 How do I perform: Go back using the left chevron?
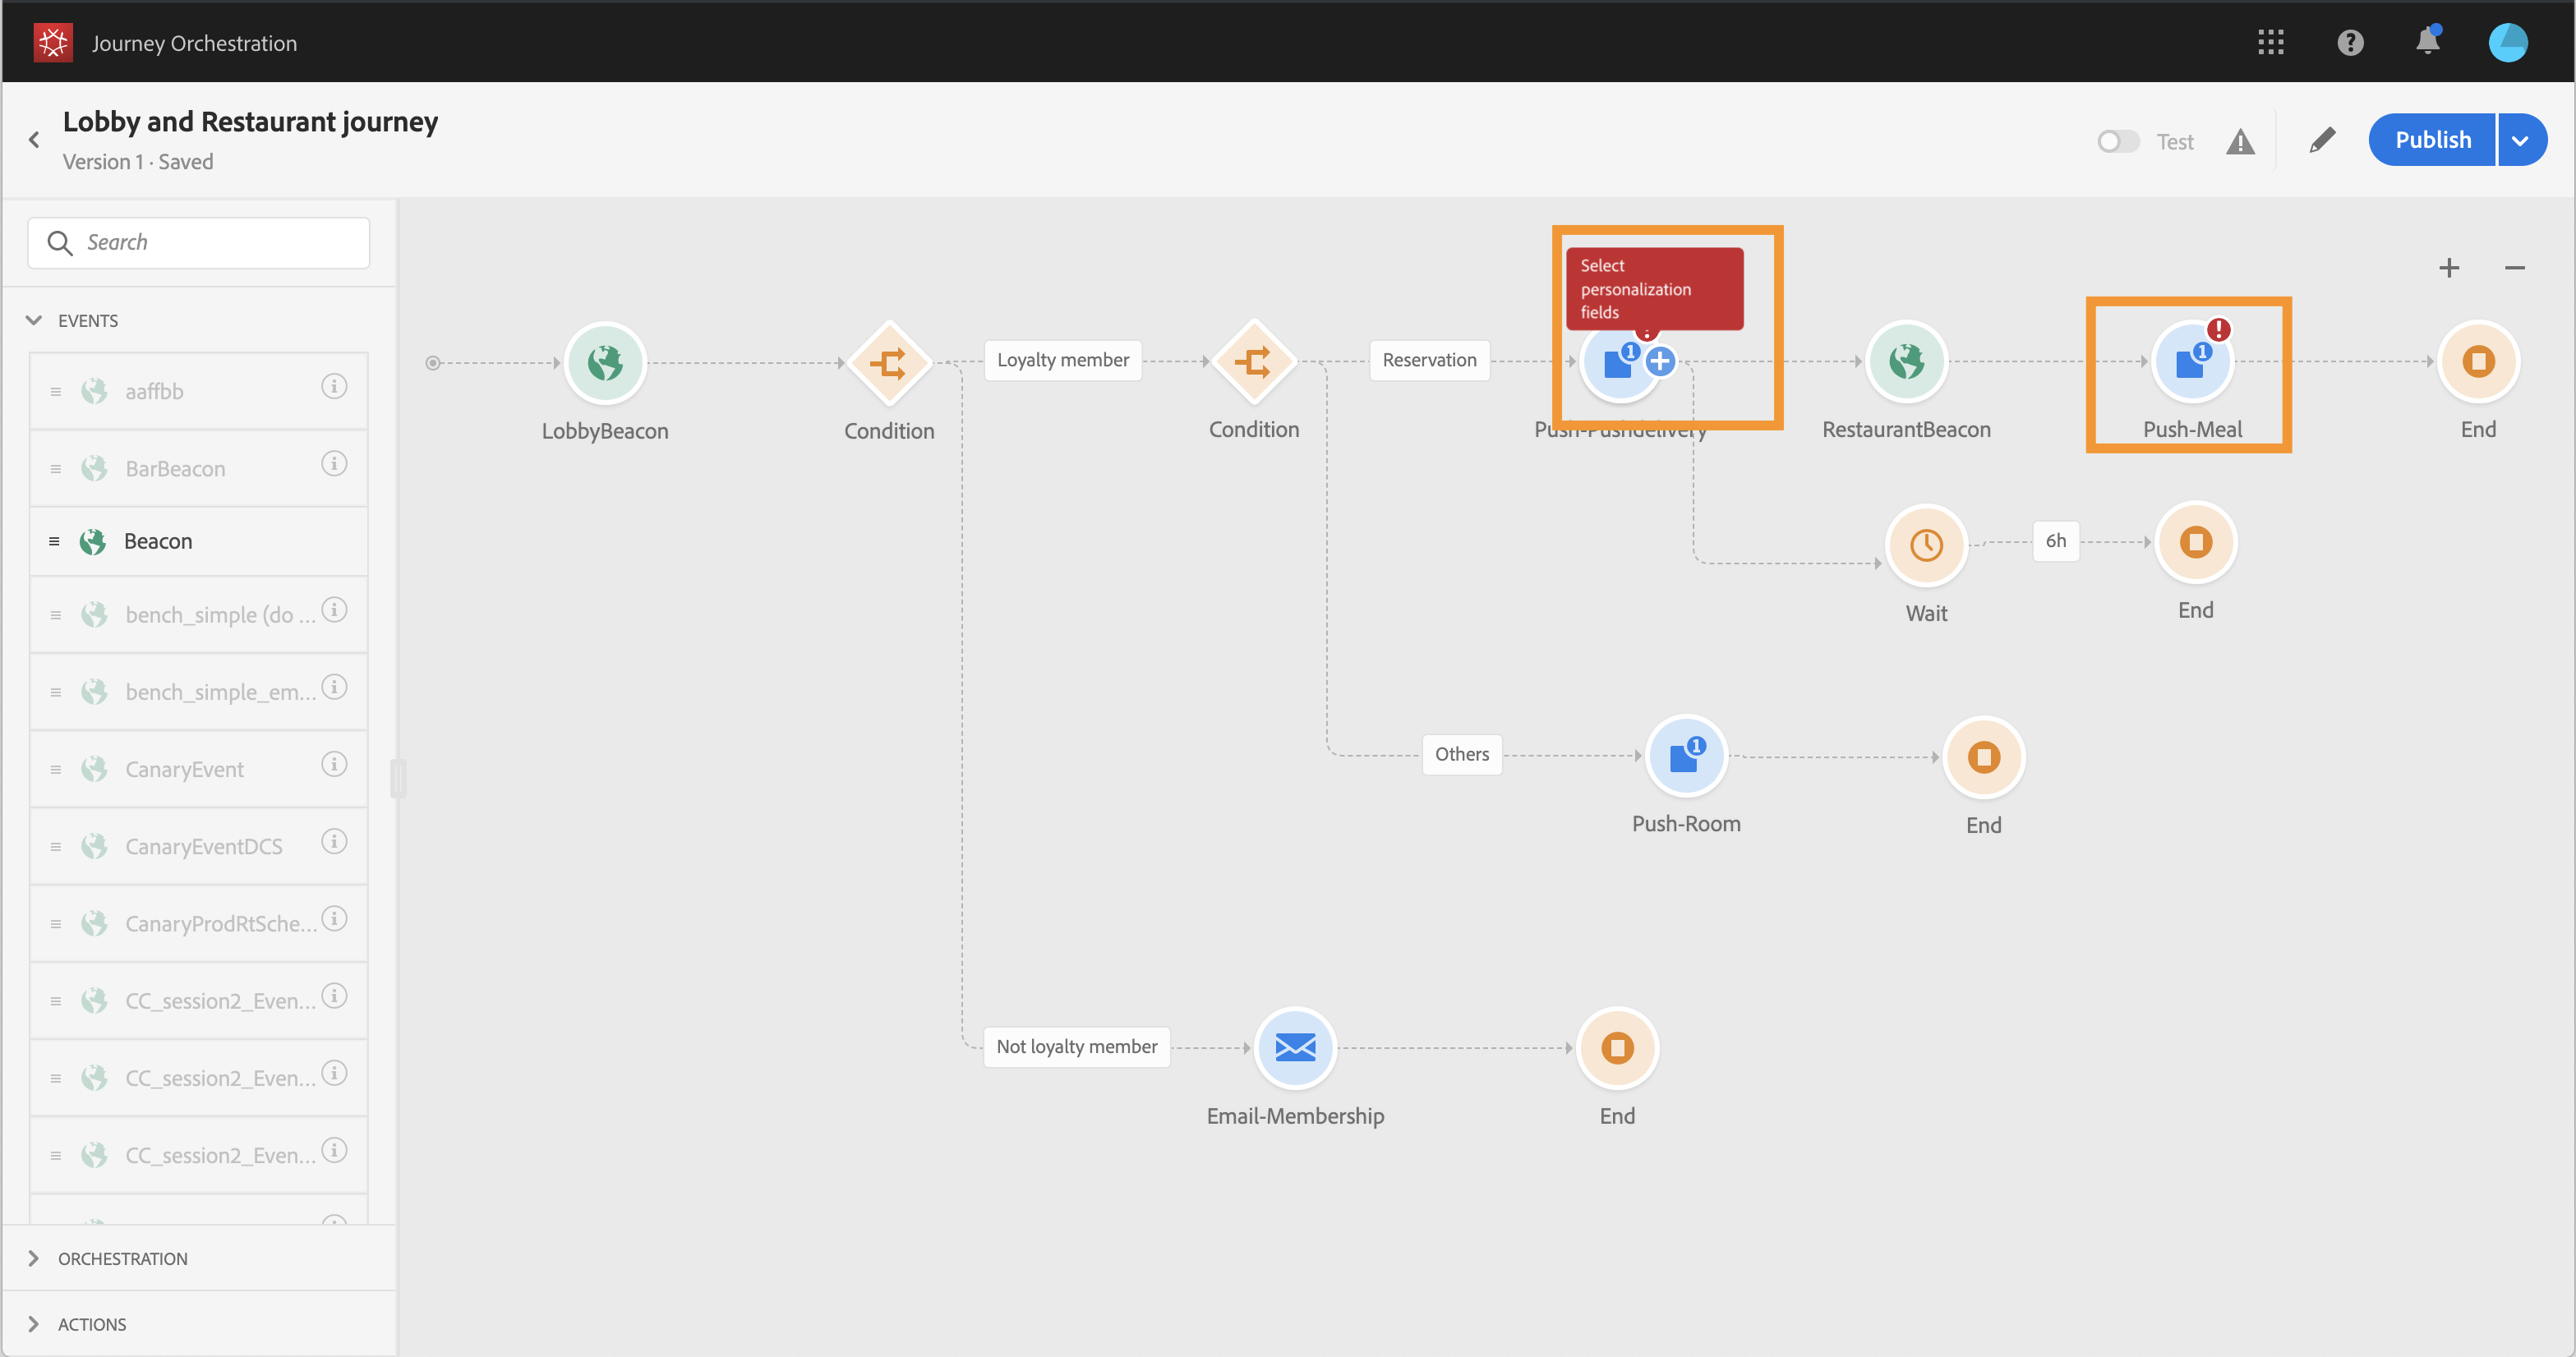tap(34, 140)
